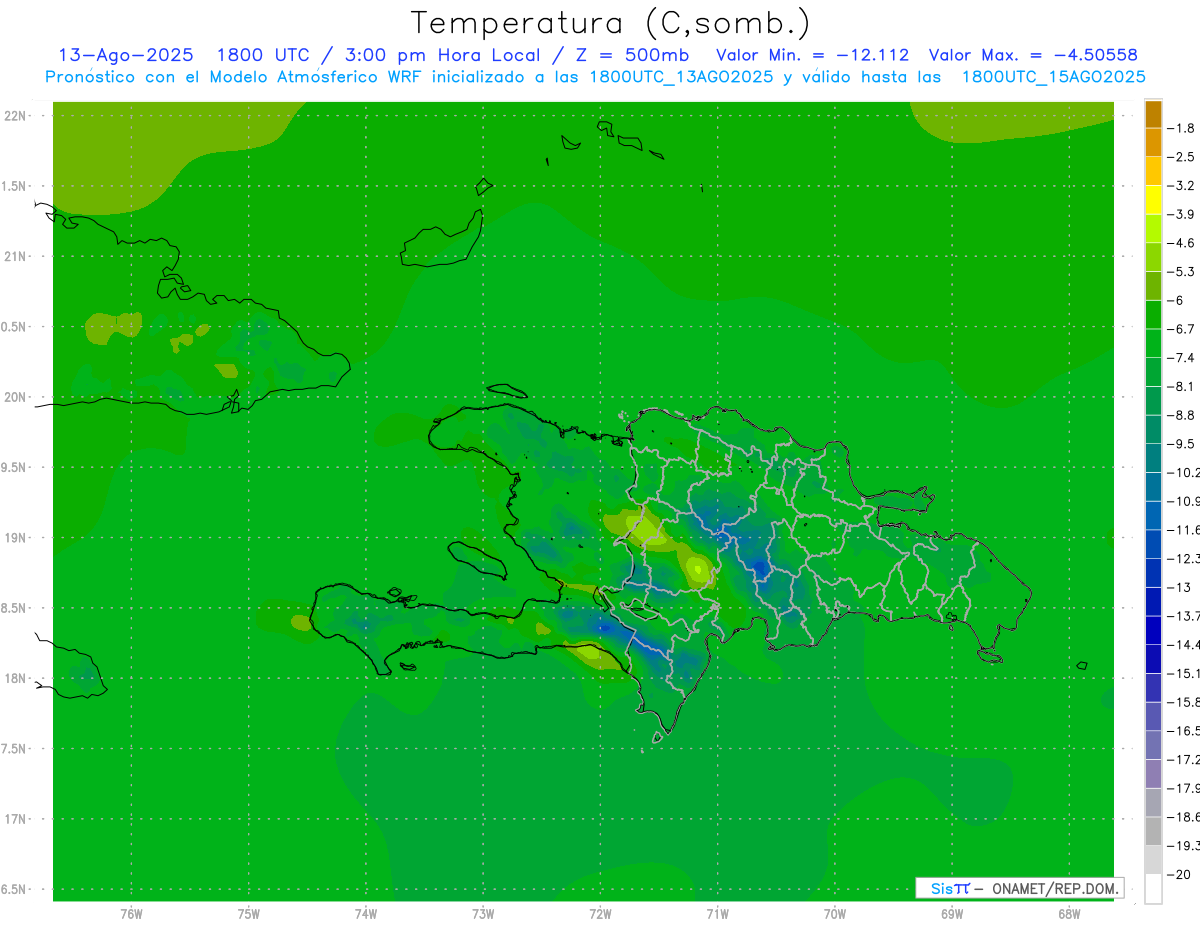Screen dimensions: 1200x927
Task: Click the "-1.8" legend value
Action: click(x=1182, y=128)
